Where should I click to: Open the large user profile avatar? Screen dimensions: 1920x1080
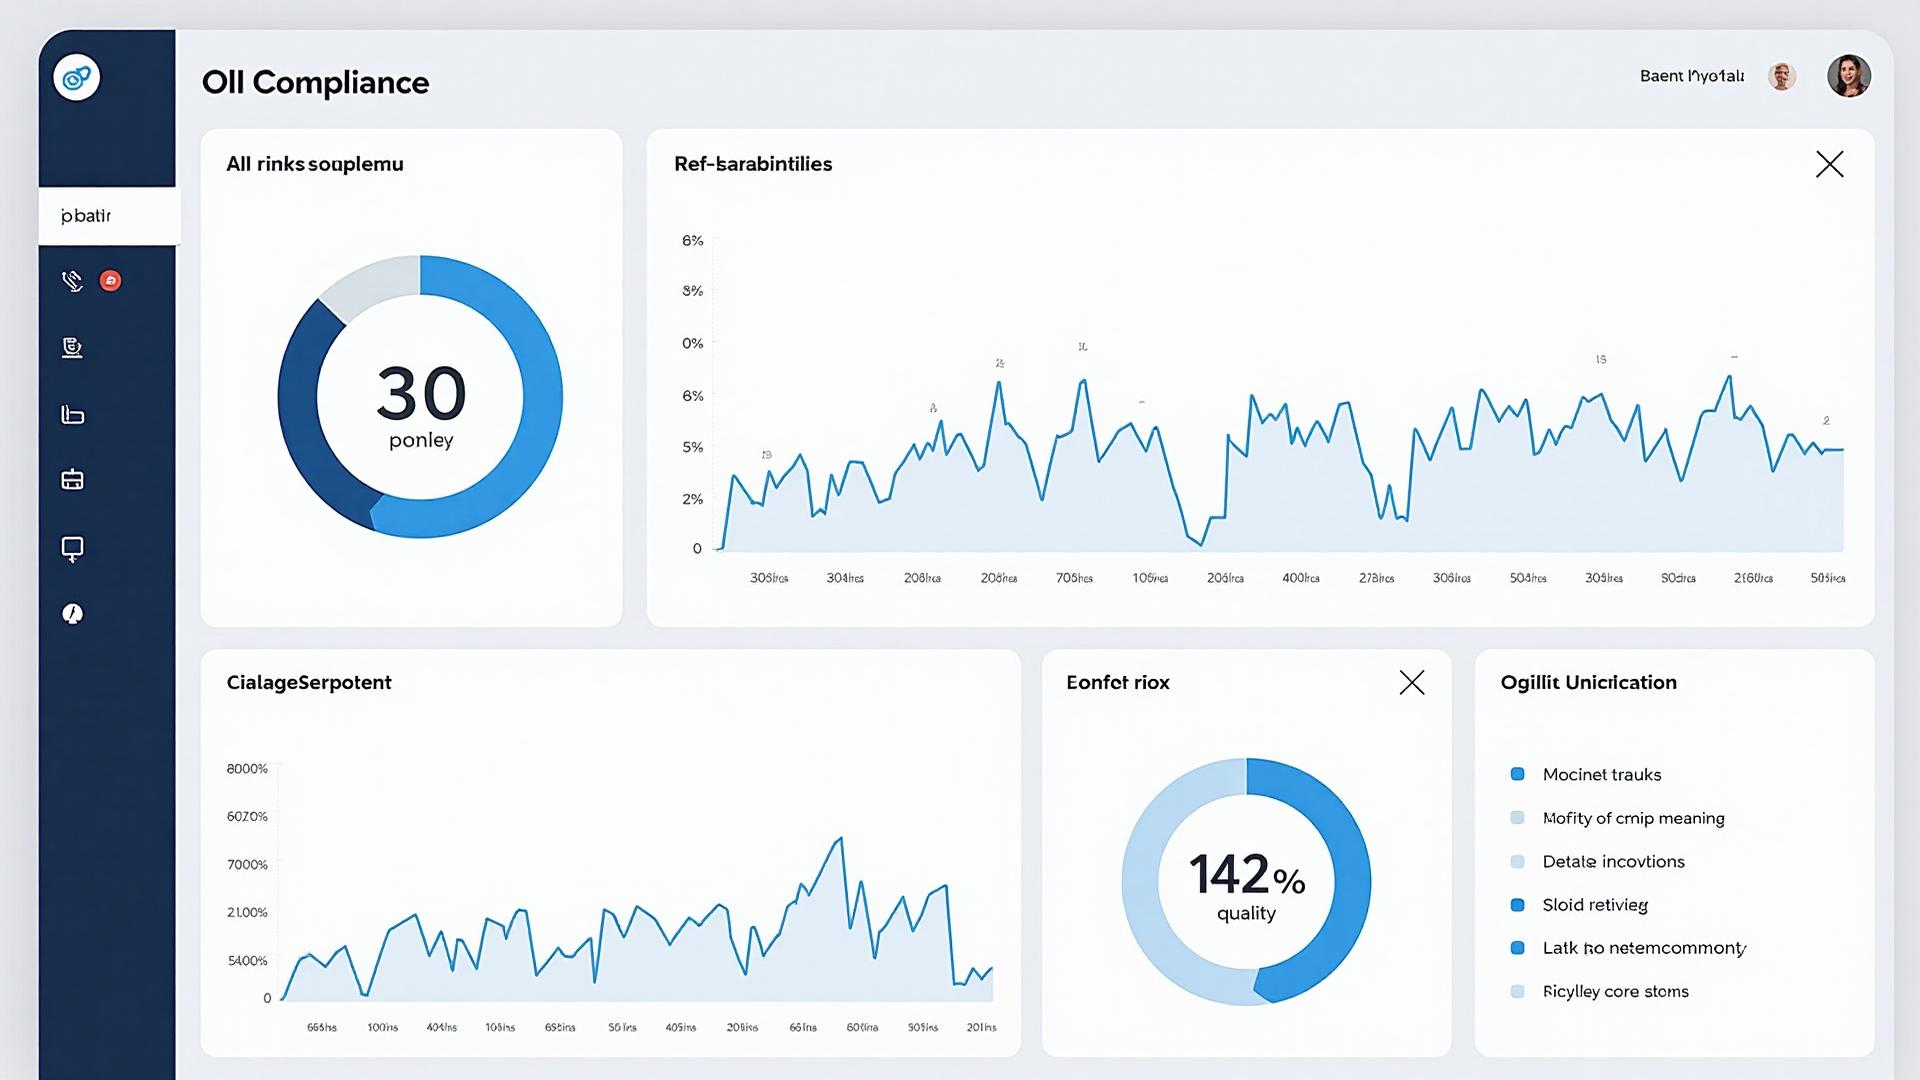(x=1848, y=76)
